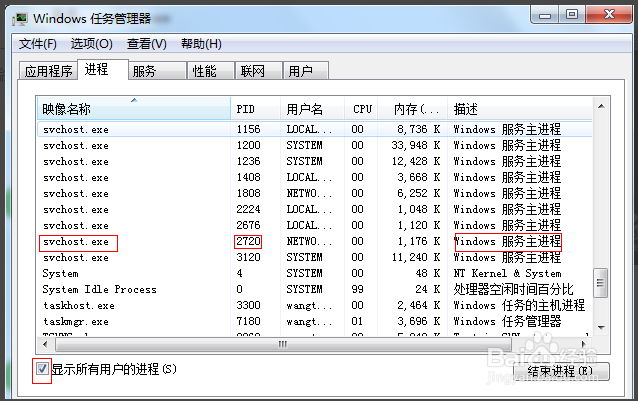Click the 结束进程 button
Viewport: 638px width, 401px height.
(x=562, y=371)
